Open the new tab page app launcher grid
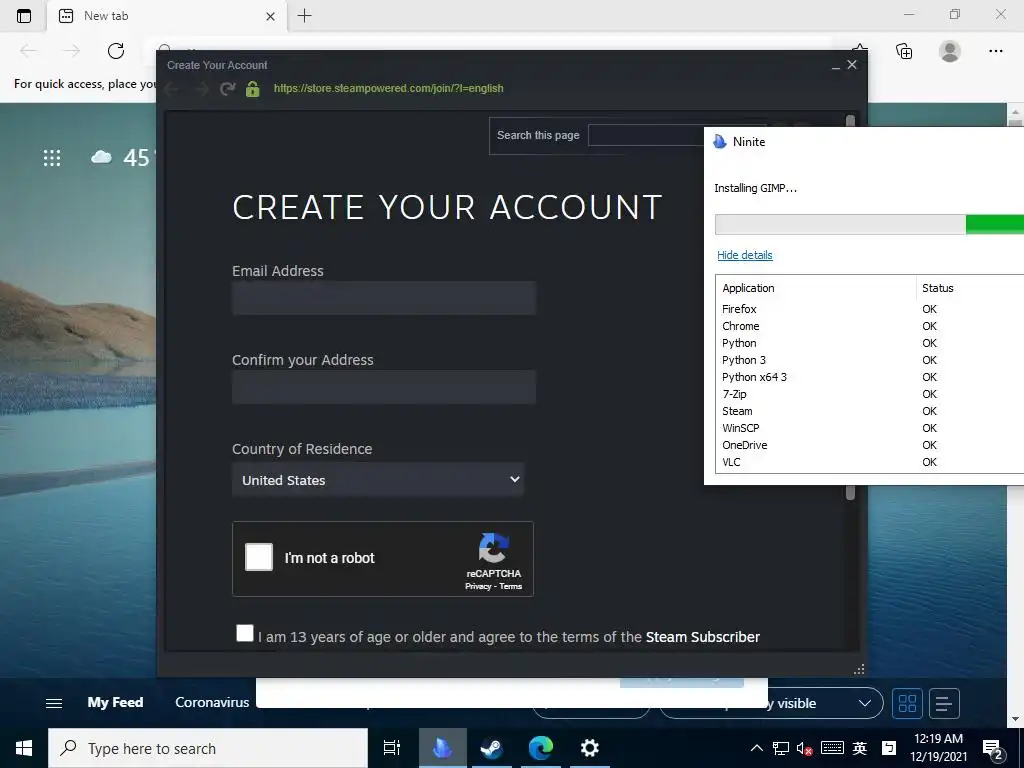The height and width of the screenshot is (768, 1024). click(x=52, y=157)
